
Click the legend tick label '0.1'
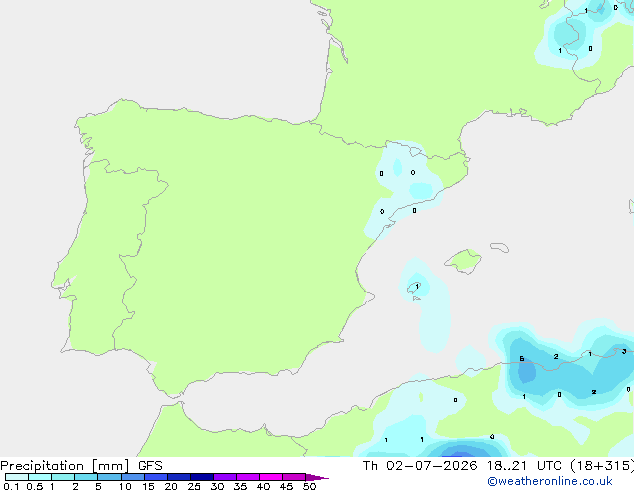click(11, 486)
